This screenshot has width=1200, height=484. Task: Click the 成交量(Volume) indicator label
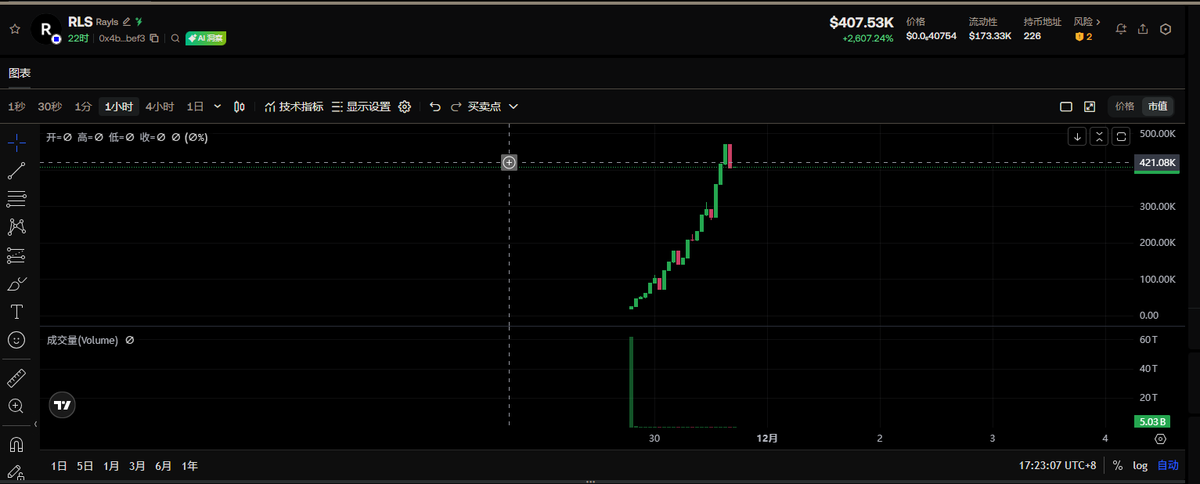point(82,340)
